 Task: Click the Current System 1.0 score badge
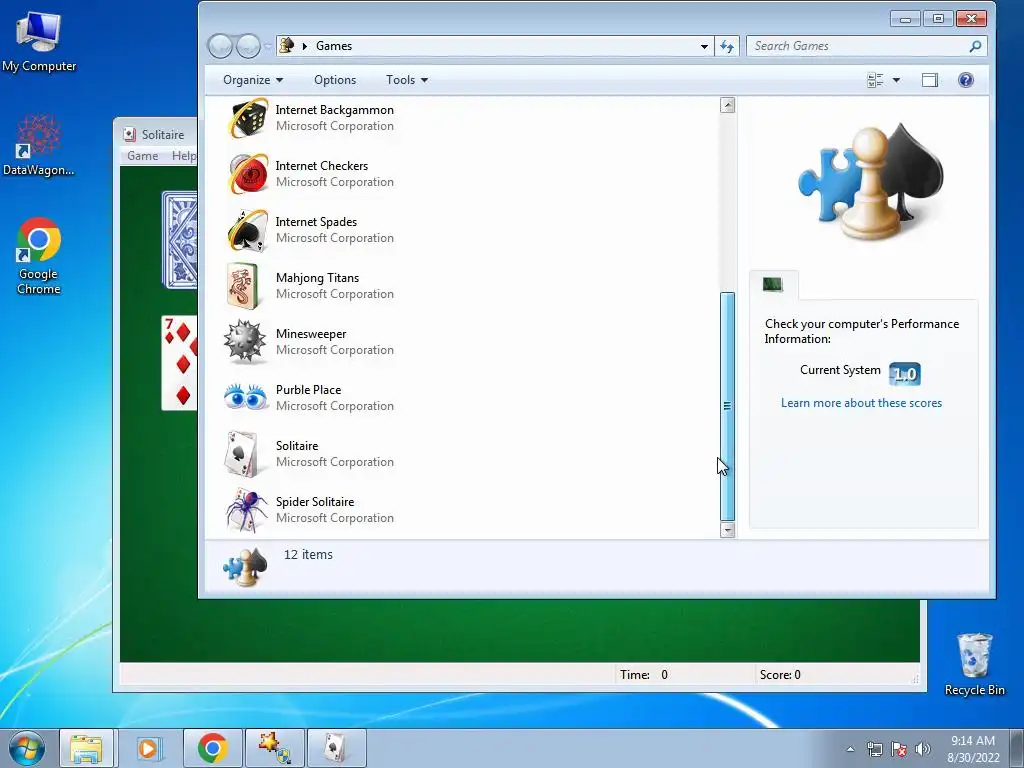click(x=904, y=374)
